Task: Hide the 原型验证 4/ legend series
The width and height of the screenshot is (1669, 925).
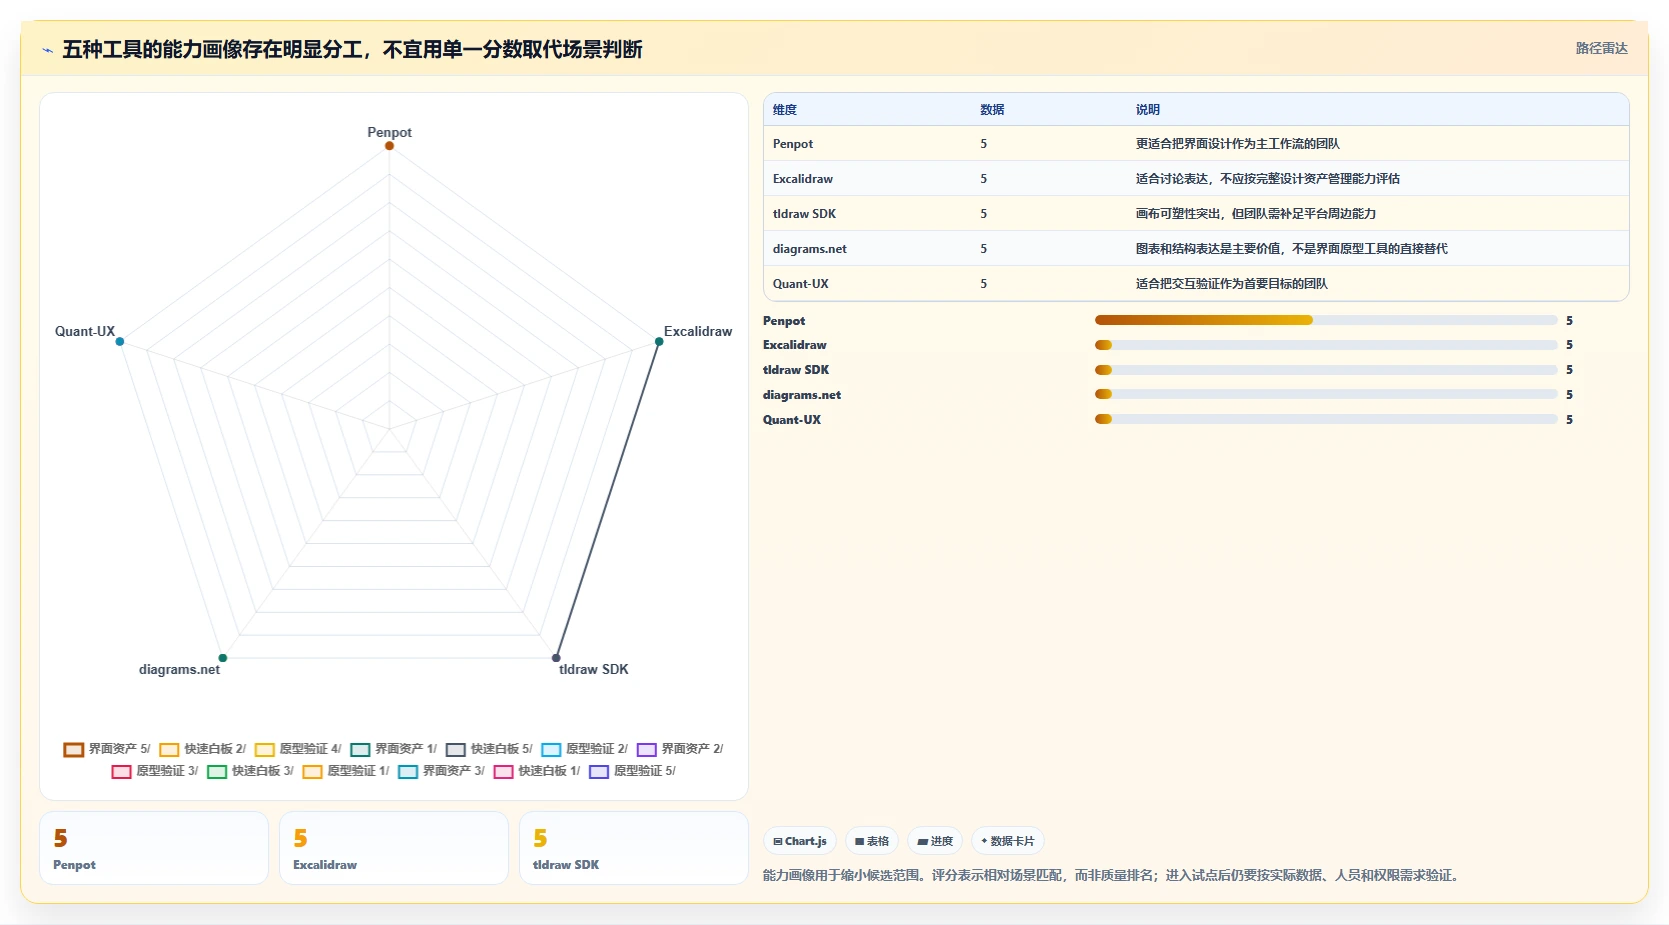Action: click(298, 749)
